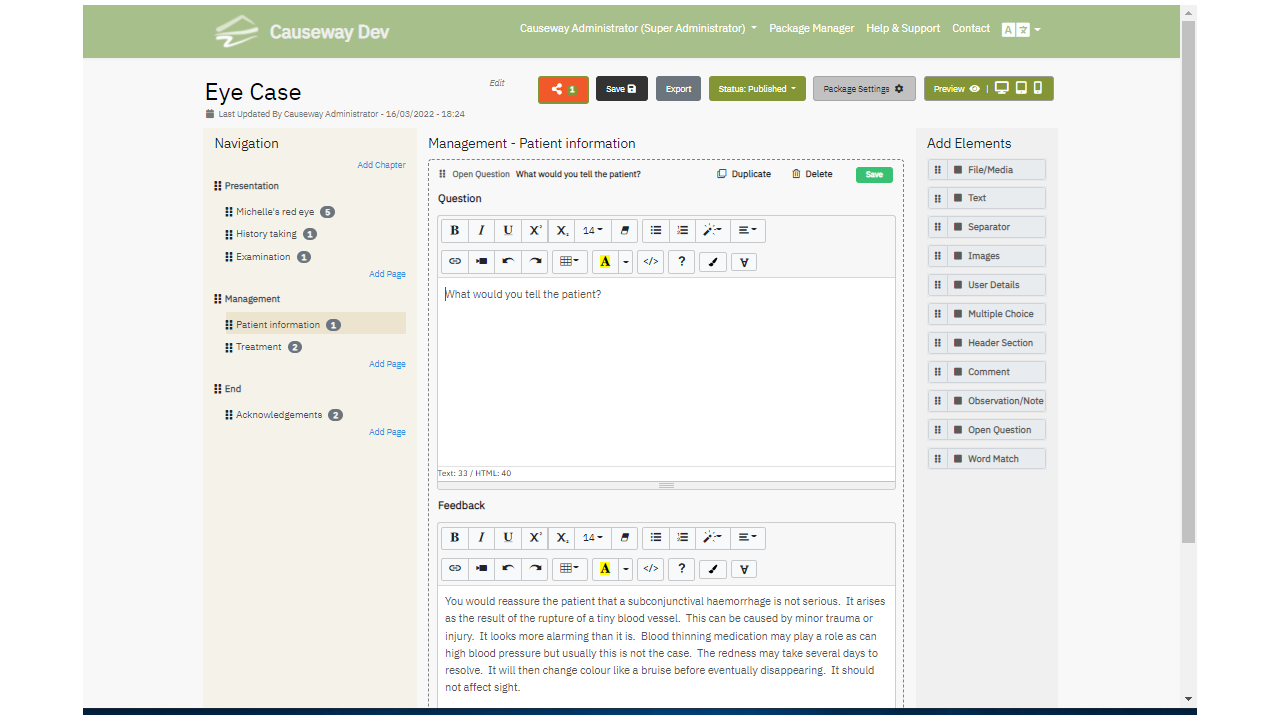Click the orange share button
This screenshot has height=720, width=1280.
pyautogui.click(x=563, y=89)
